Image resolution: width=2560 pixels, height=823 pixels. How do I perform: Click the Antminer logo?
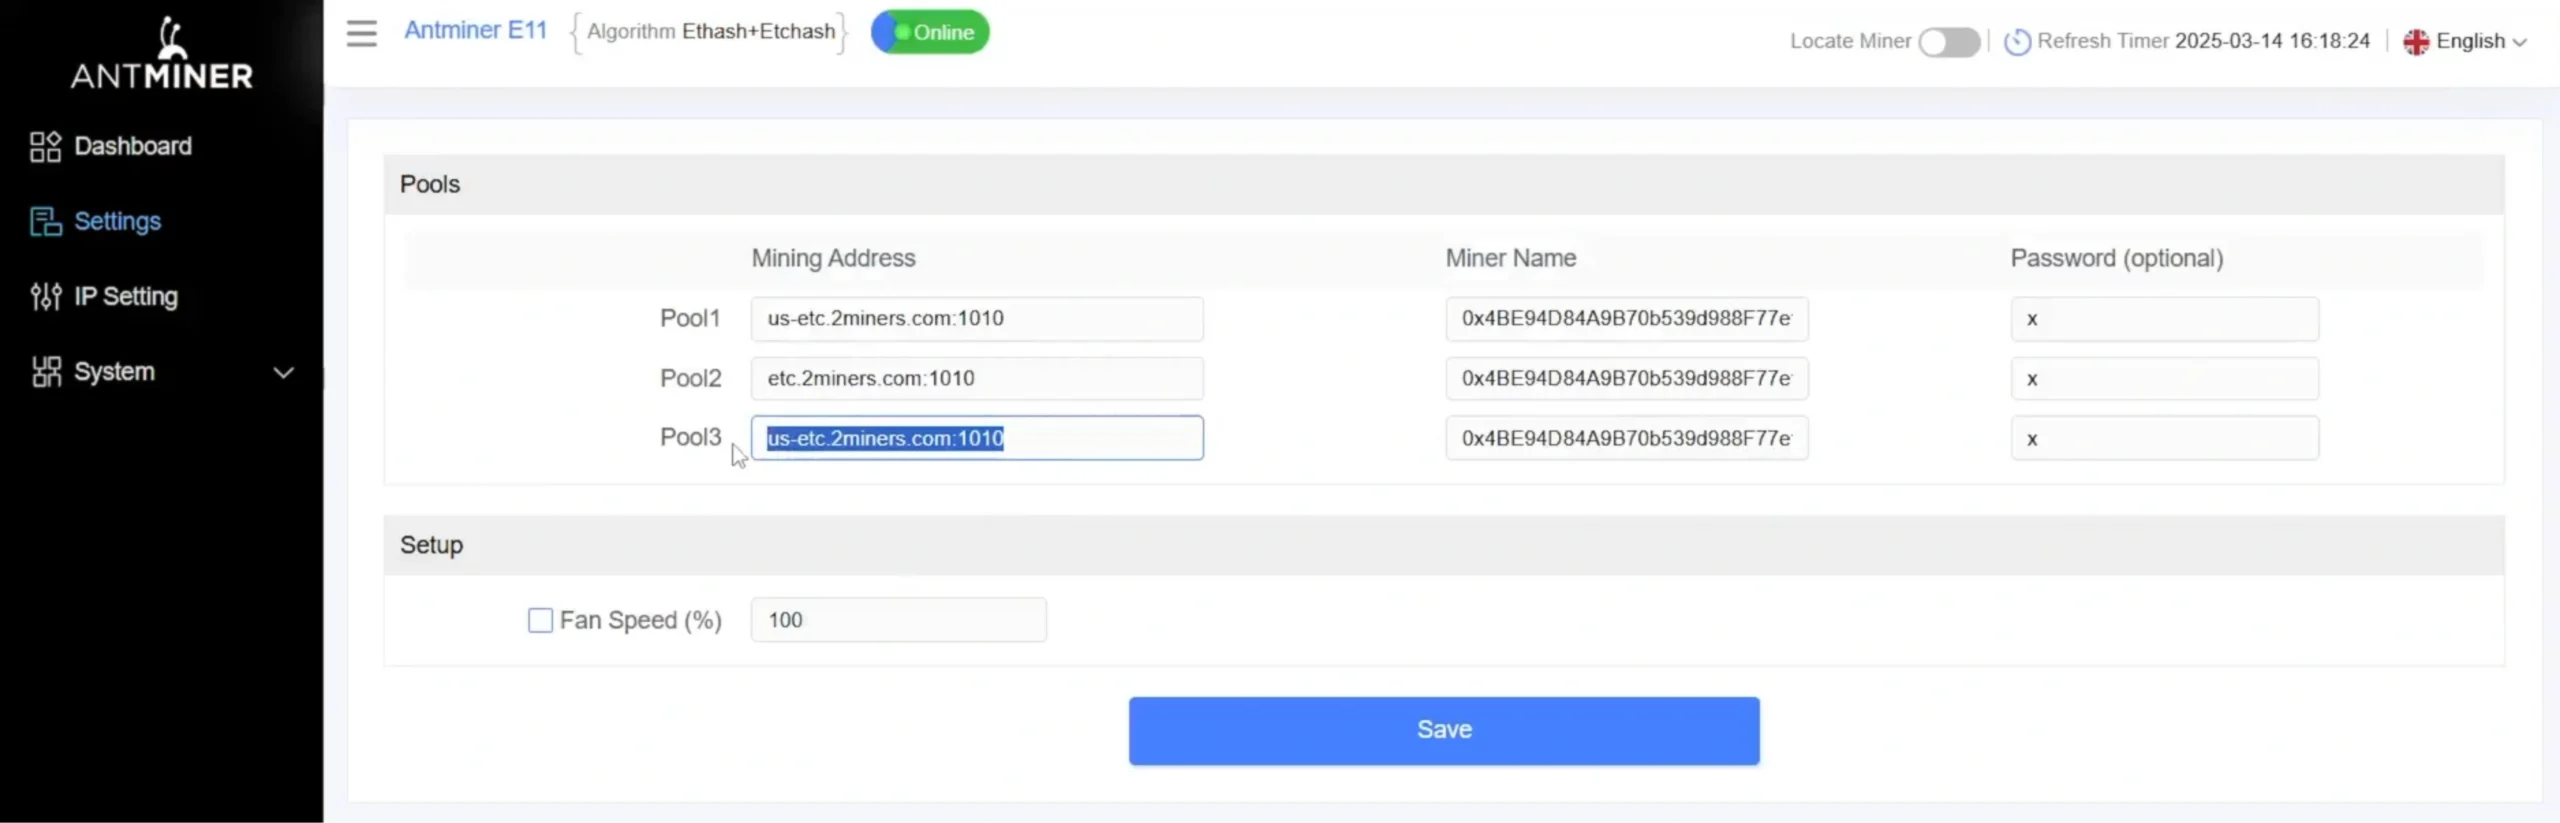click(x=162, y=53)
